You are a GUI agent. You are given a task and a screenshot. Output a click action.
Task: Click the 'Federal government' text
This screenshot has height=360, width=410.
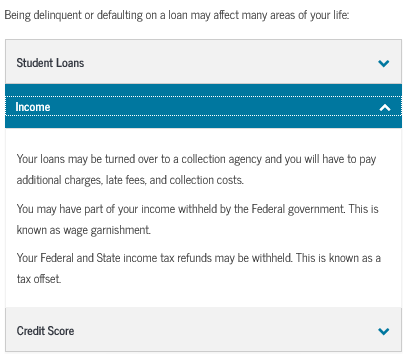298,209
